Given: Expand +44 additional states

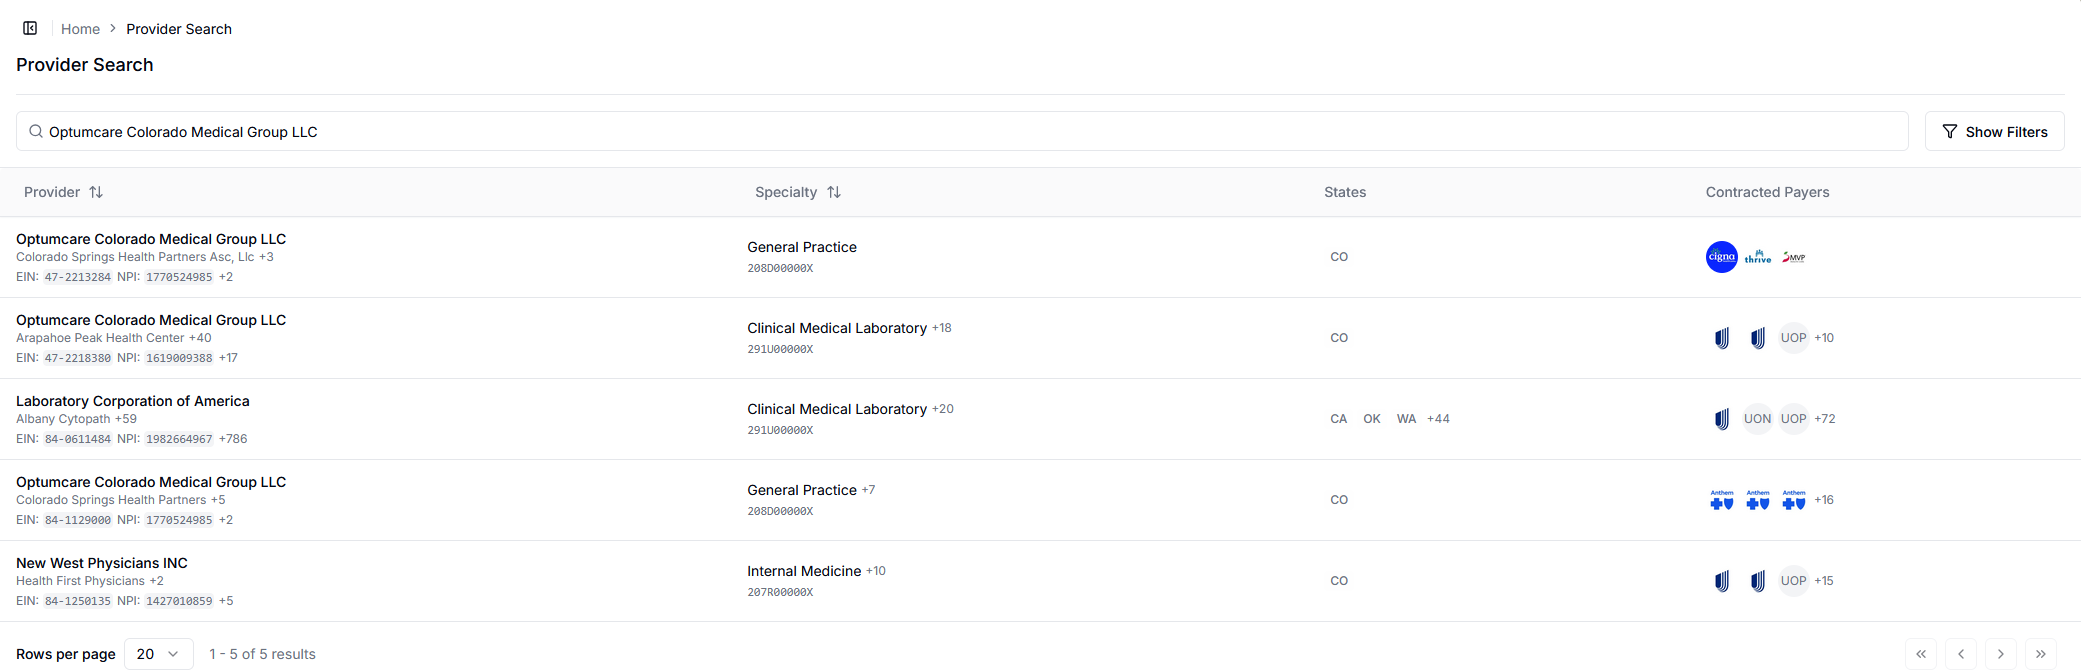Looking at the screenshot, I should click(1438, 419).
